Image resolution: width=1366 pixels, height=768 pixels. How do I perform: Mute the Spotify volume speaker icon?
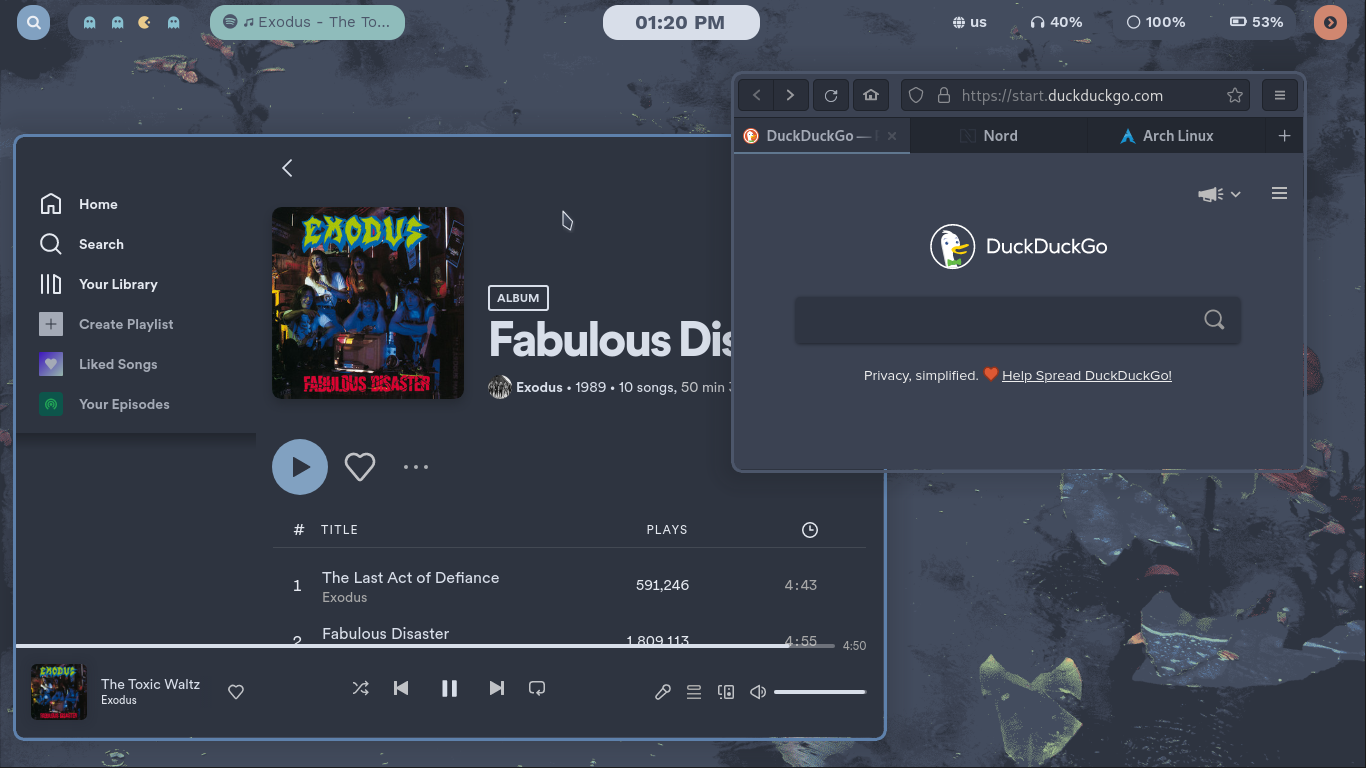[758, 692]
